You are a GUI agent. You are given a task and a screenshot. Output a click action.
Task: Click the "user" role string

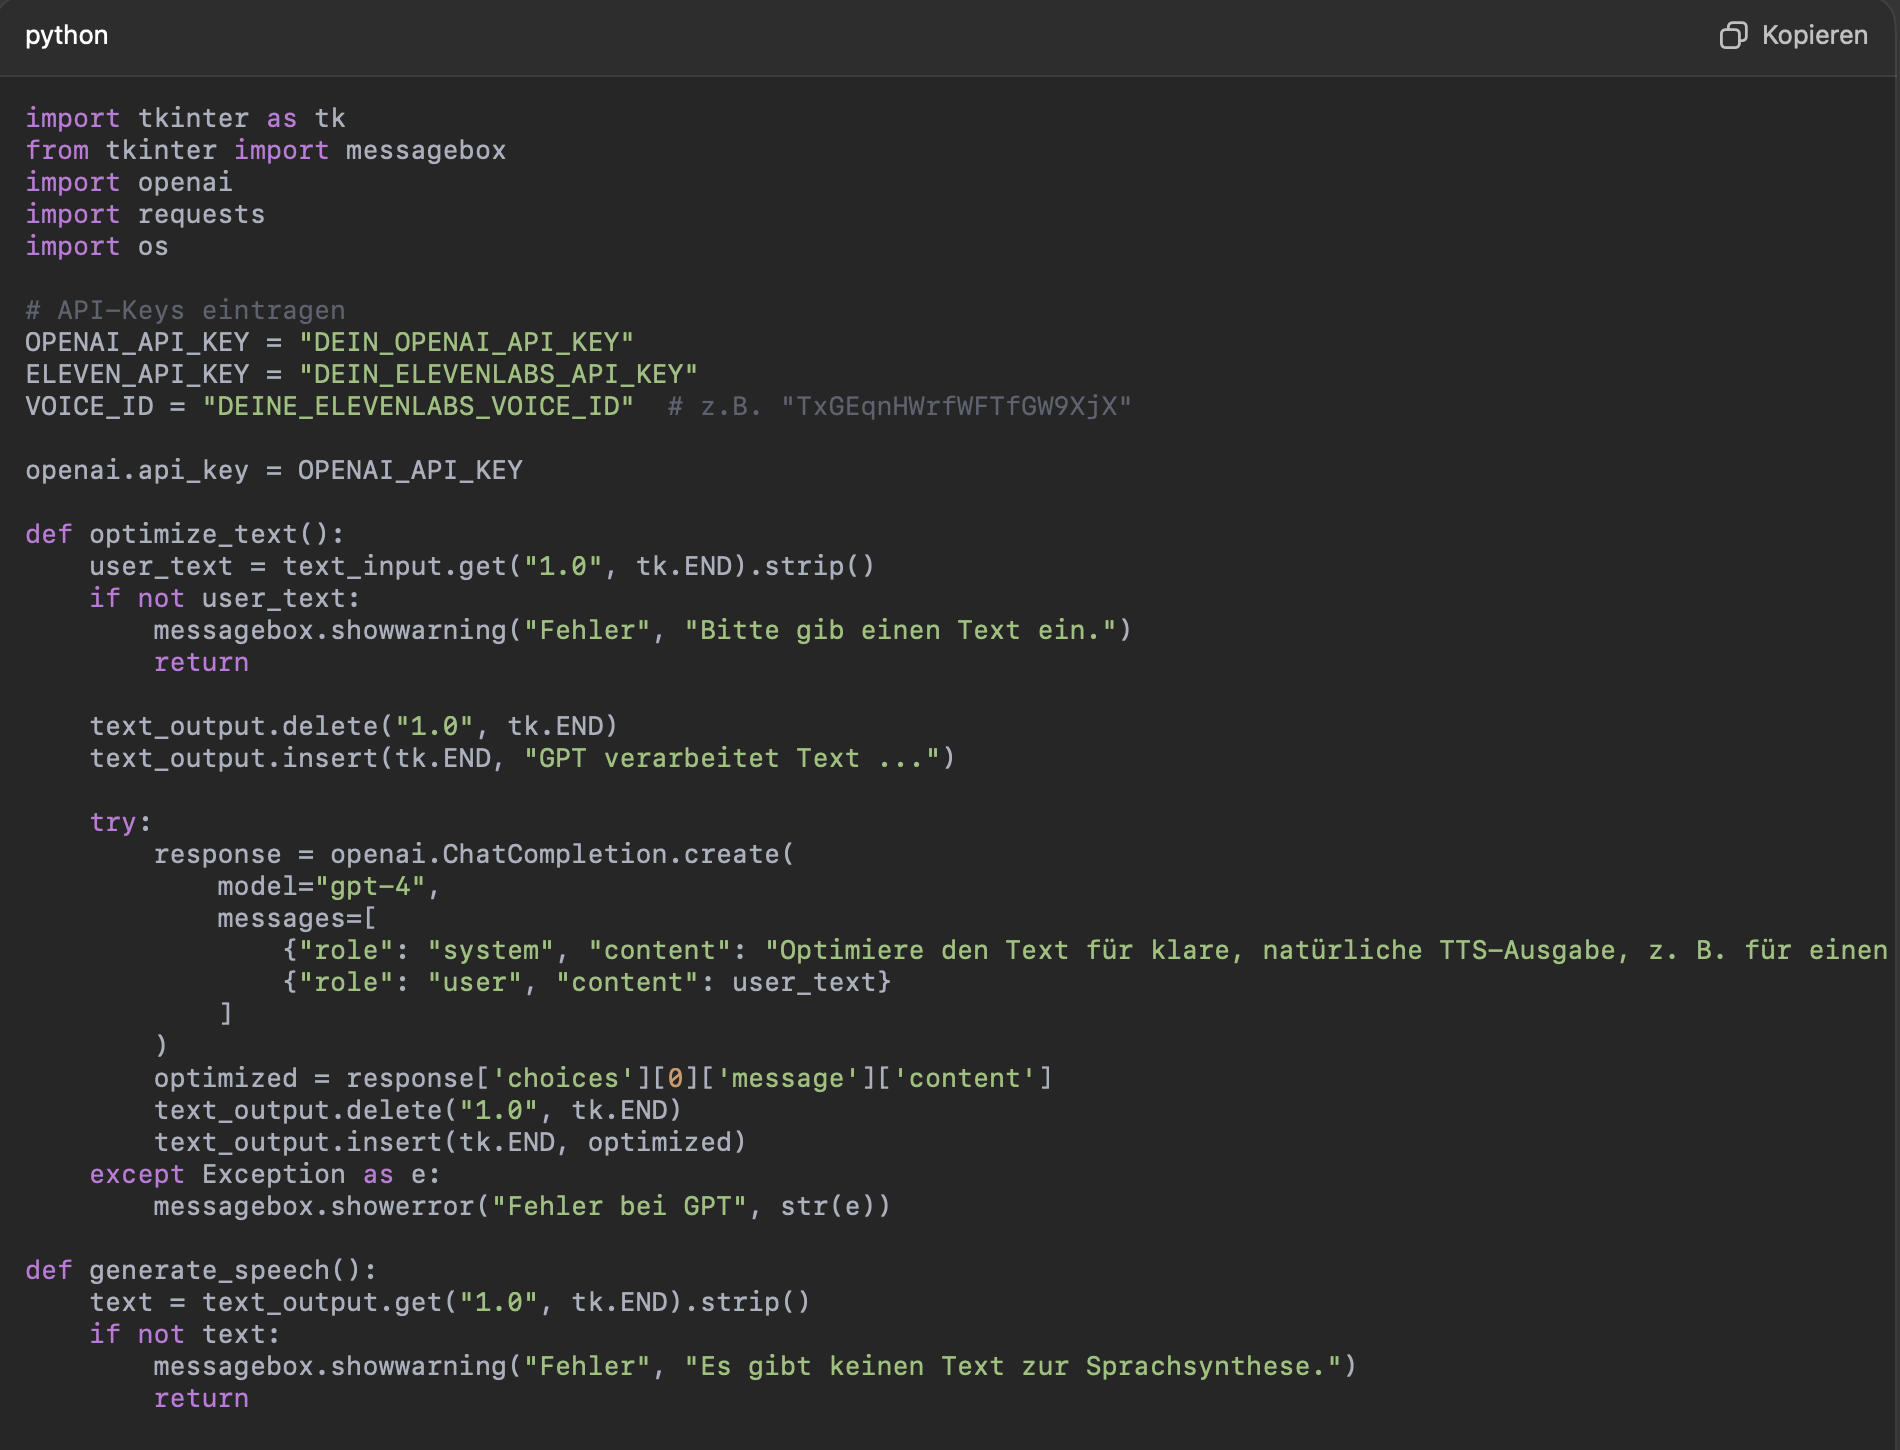coord(474,982)
